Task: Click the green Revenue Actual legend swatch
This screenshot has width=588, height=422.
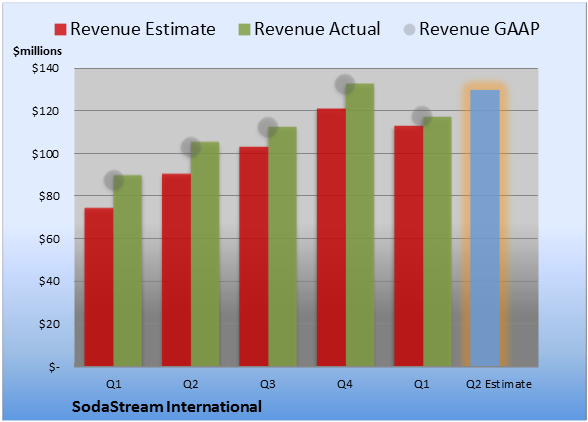Action: [x=244, y=29]
